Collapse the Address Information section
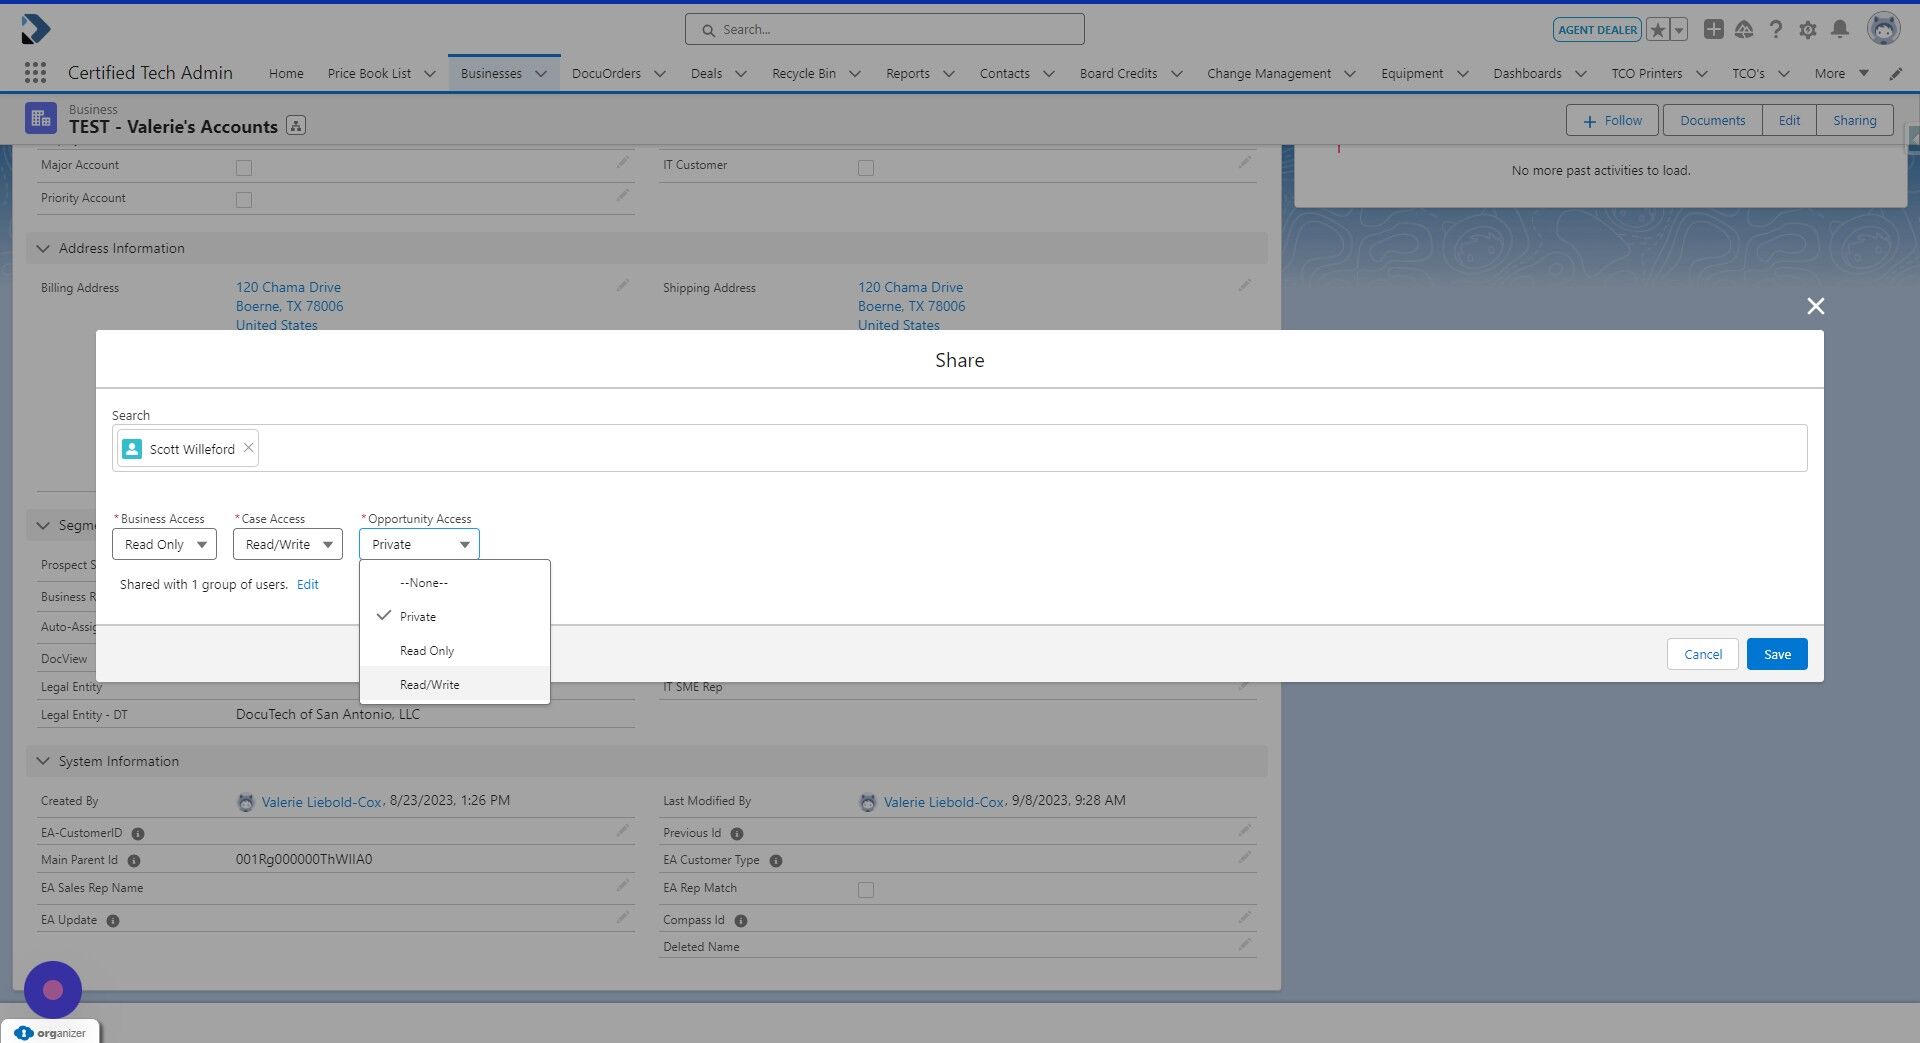1920x1043 pixels. pyautogui.click(x=43, y=248)
